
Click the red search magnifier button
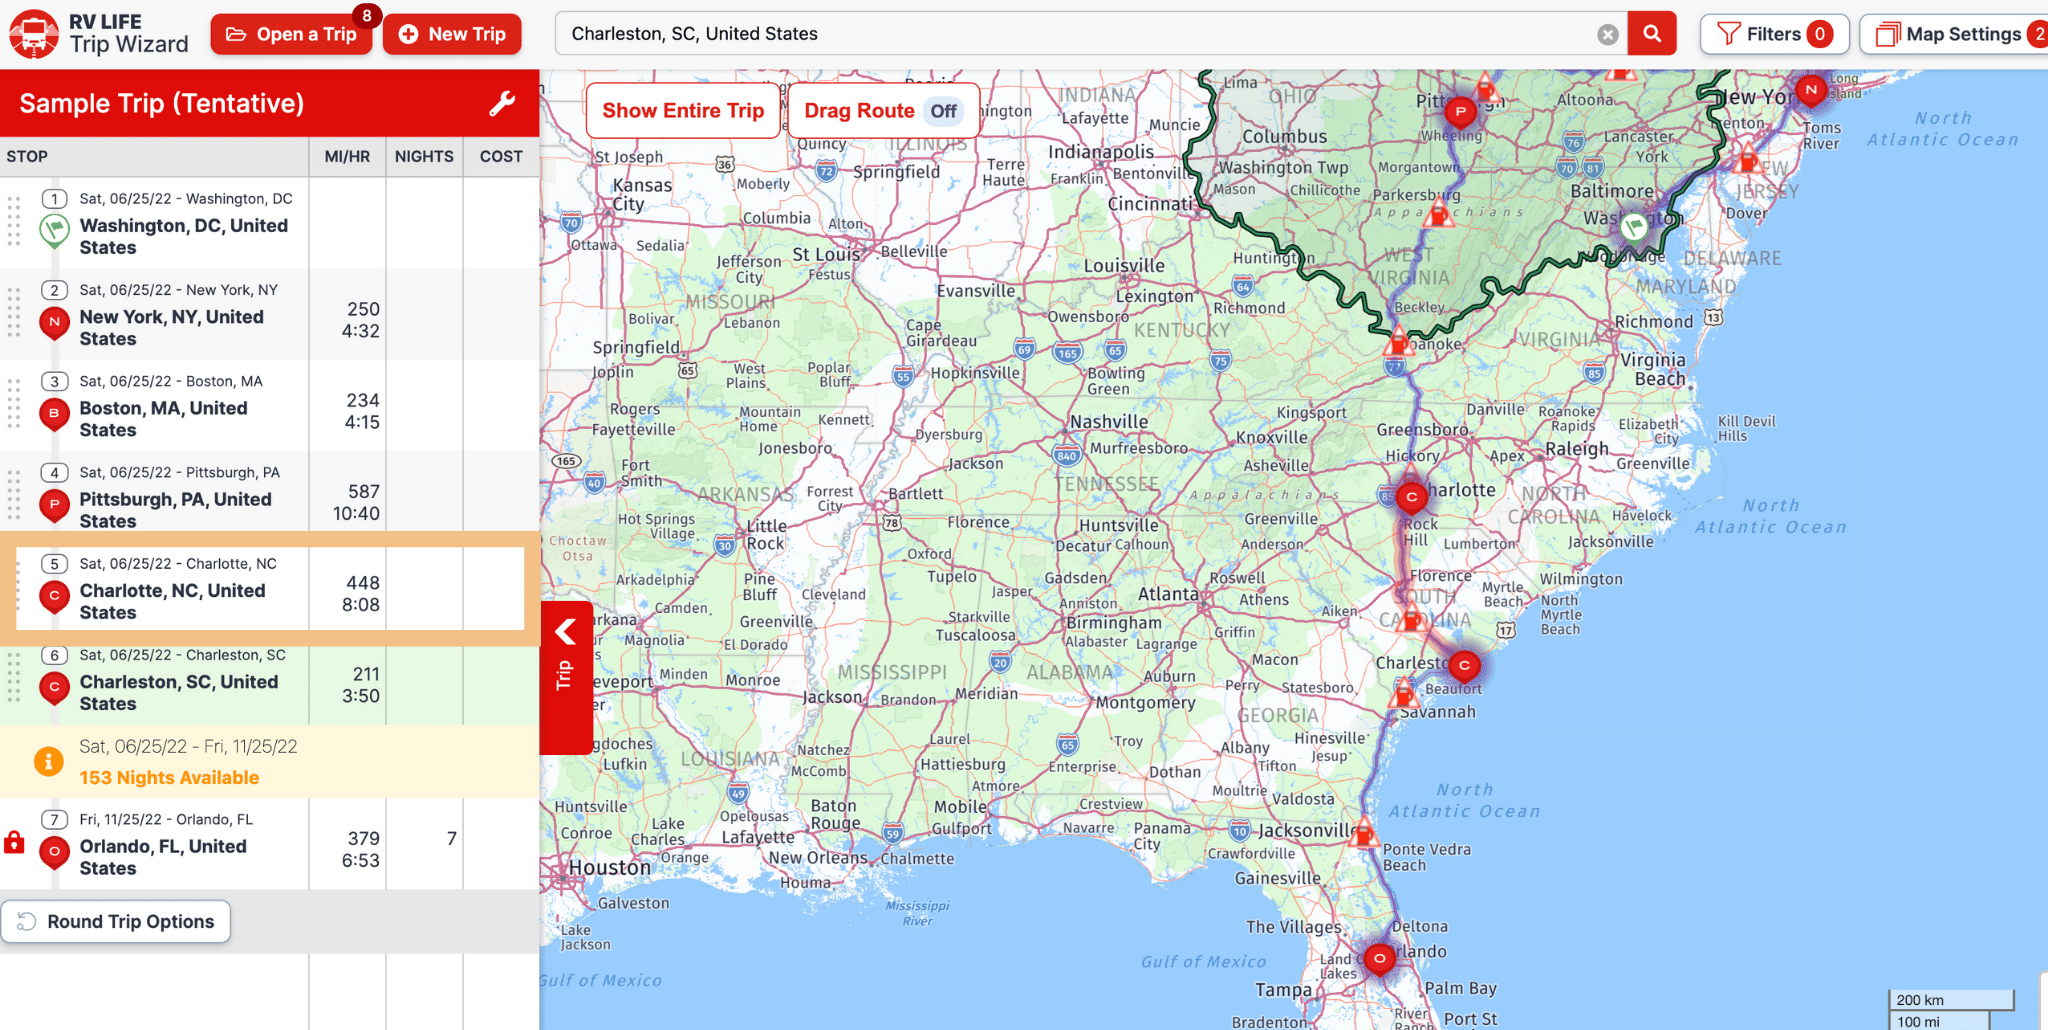1652,34
